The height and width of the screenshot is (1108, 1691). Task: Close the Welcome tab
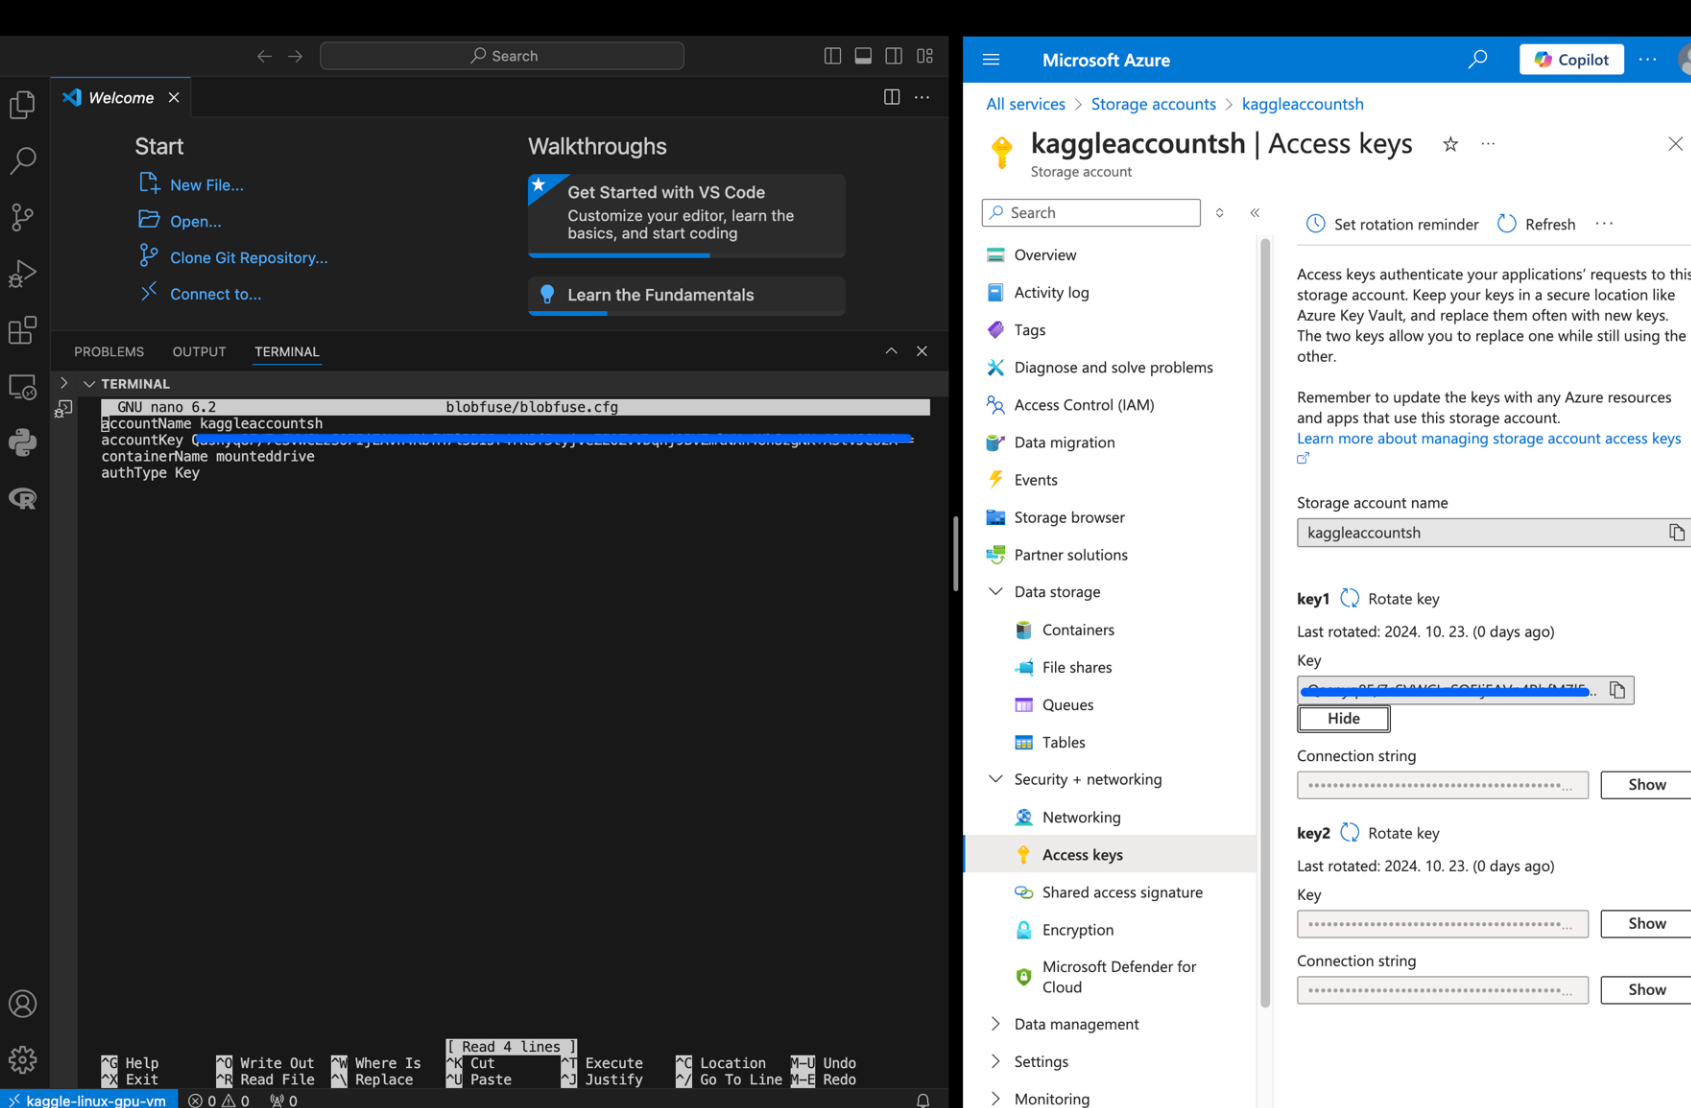(x=174, y=97)
